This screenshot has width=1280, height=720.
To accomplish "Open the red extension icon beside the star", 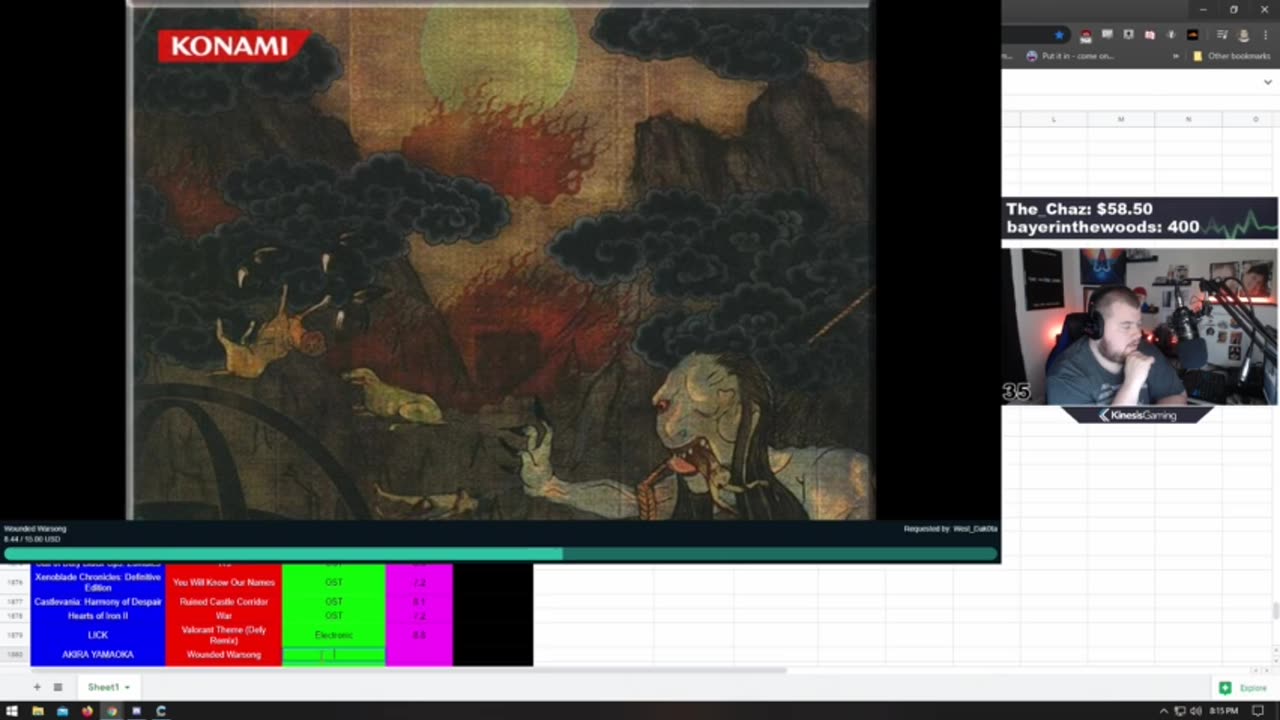I will coord(1086,35).
